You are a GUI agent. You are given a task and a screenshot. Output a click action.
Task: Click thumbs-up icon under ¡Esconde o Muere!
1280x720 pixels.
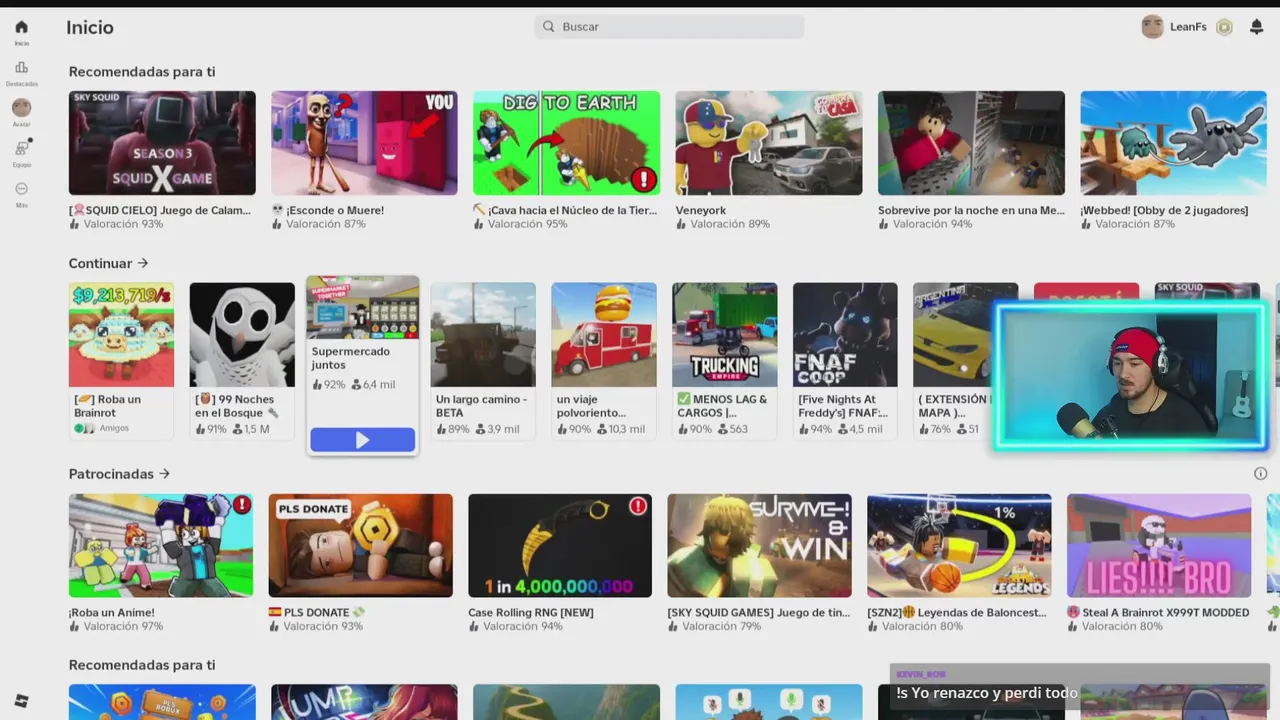277,225
